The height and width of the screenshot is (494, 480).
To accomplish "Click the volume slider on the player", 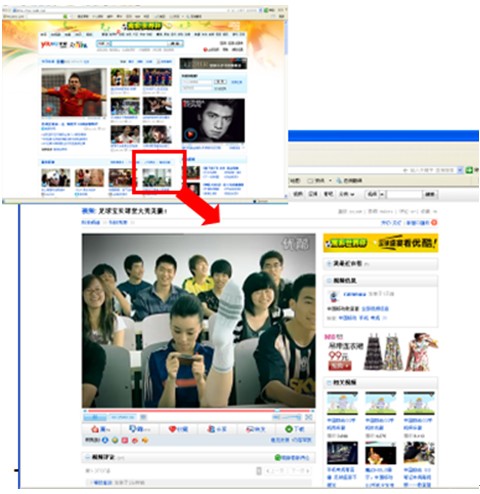I will point(290,417).
